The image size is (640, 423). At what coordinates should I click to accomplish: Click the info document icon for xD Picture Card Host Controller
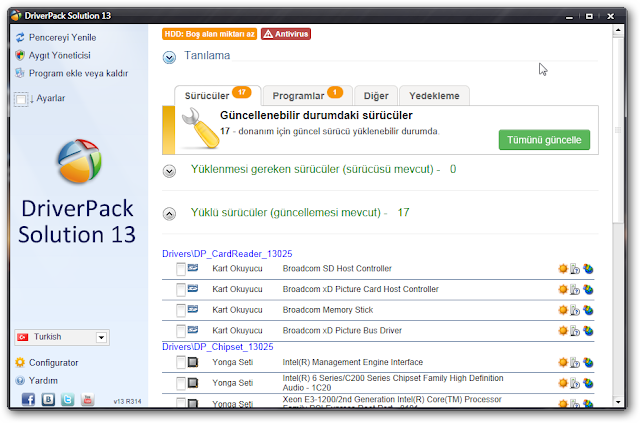[x=575, y=289]
